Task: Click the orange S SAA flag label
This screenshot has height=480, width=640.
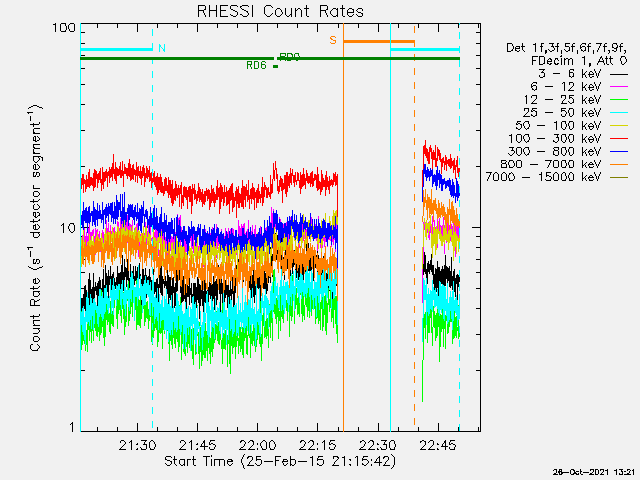Action: click(333, 40)
